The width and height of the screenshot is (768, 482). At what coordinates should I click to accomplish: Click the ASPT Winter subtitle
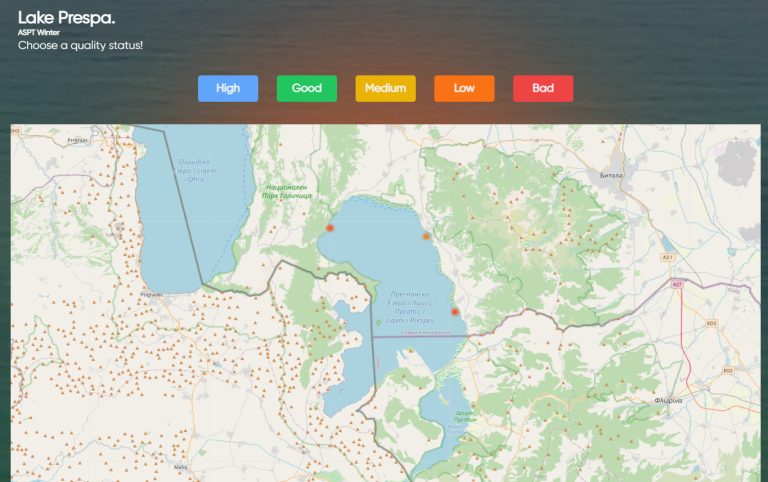(39, 32)
